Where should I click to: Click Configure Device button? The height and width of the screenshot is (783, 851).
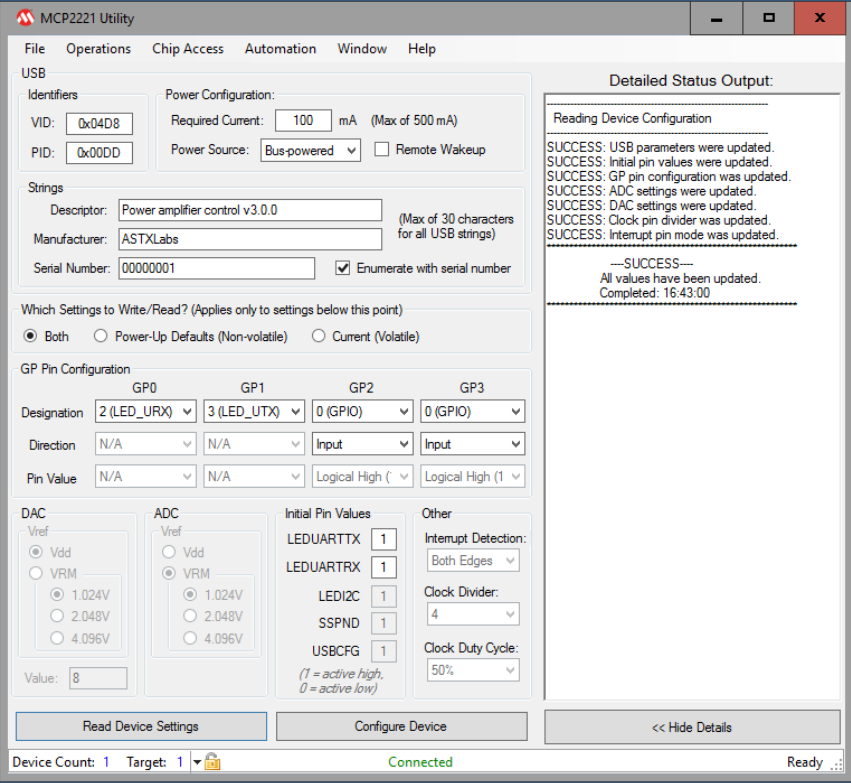click(401, 726)
